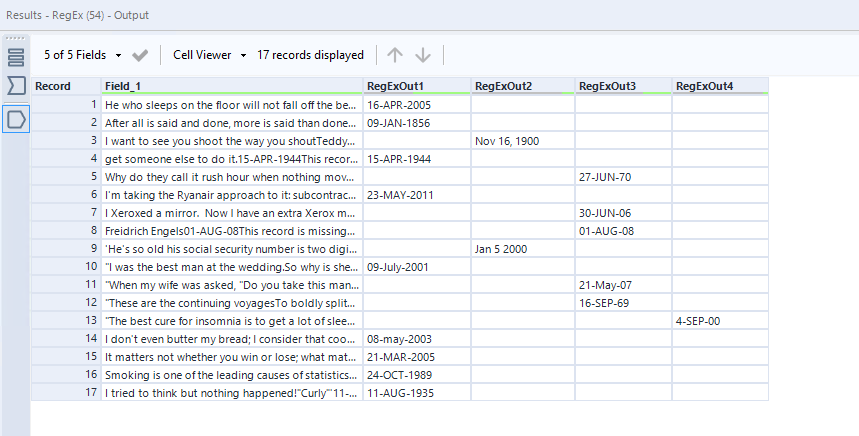Click the cell with 4-SEP-00
Image resolution: width=859 pixels, height=436 pixels.
tap(719, 321)
